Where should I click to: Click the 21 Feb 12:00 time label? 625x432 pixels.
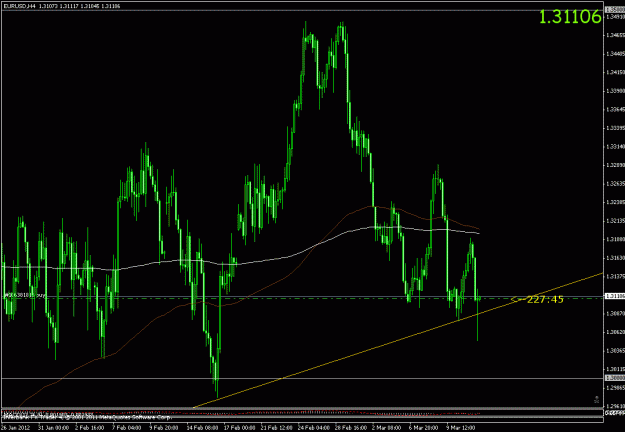point(277,428)
